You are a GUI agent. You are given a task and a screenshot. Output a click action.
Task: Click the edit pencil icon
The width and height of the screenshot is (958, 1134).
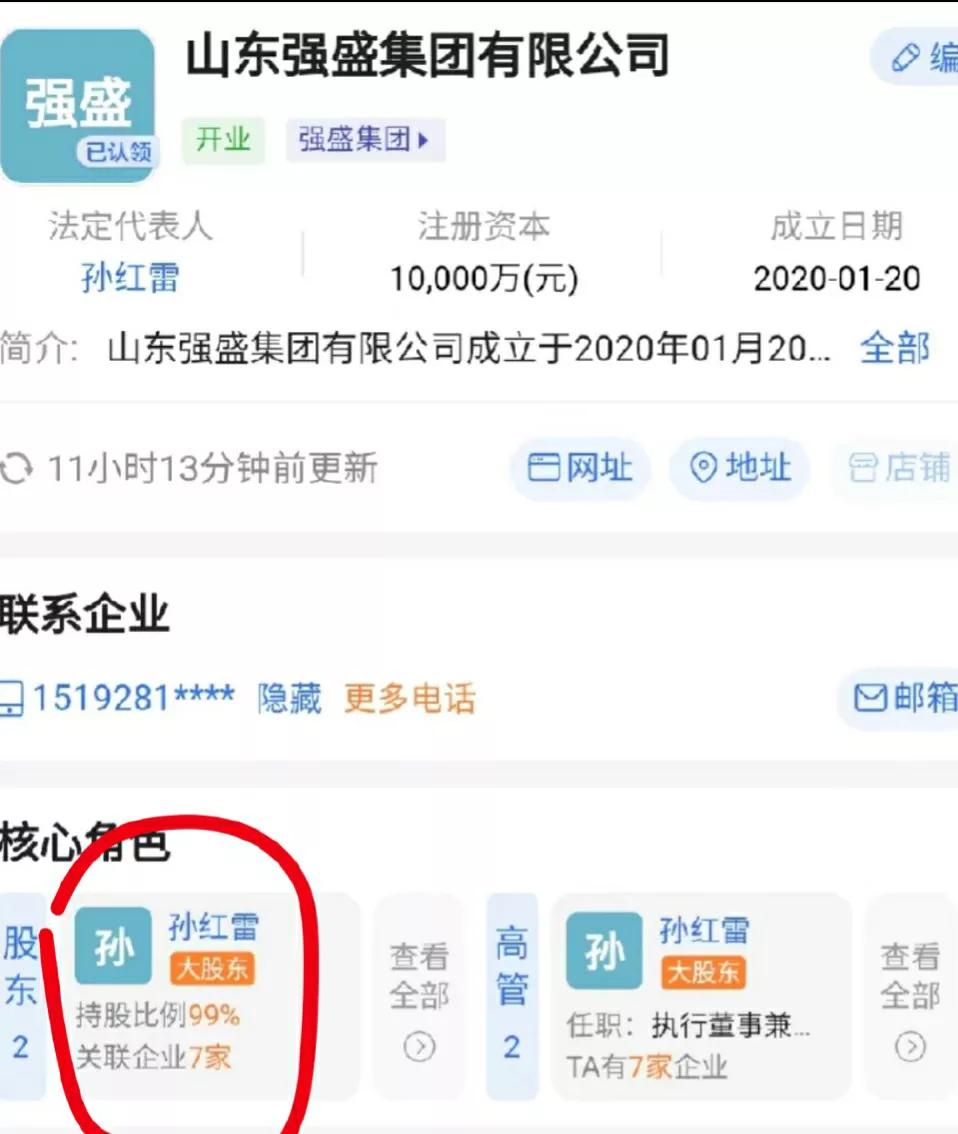904,58
